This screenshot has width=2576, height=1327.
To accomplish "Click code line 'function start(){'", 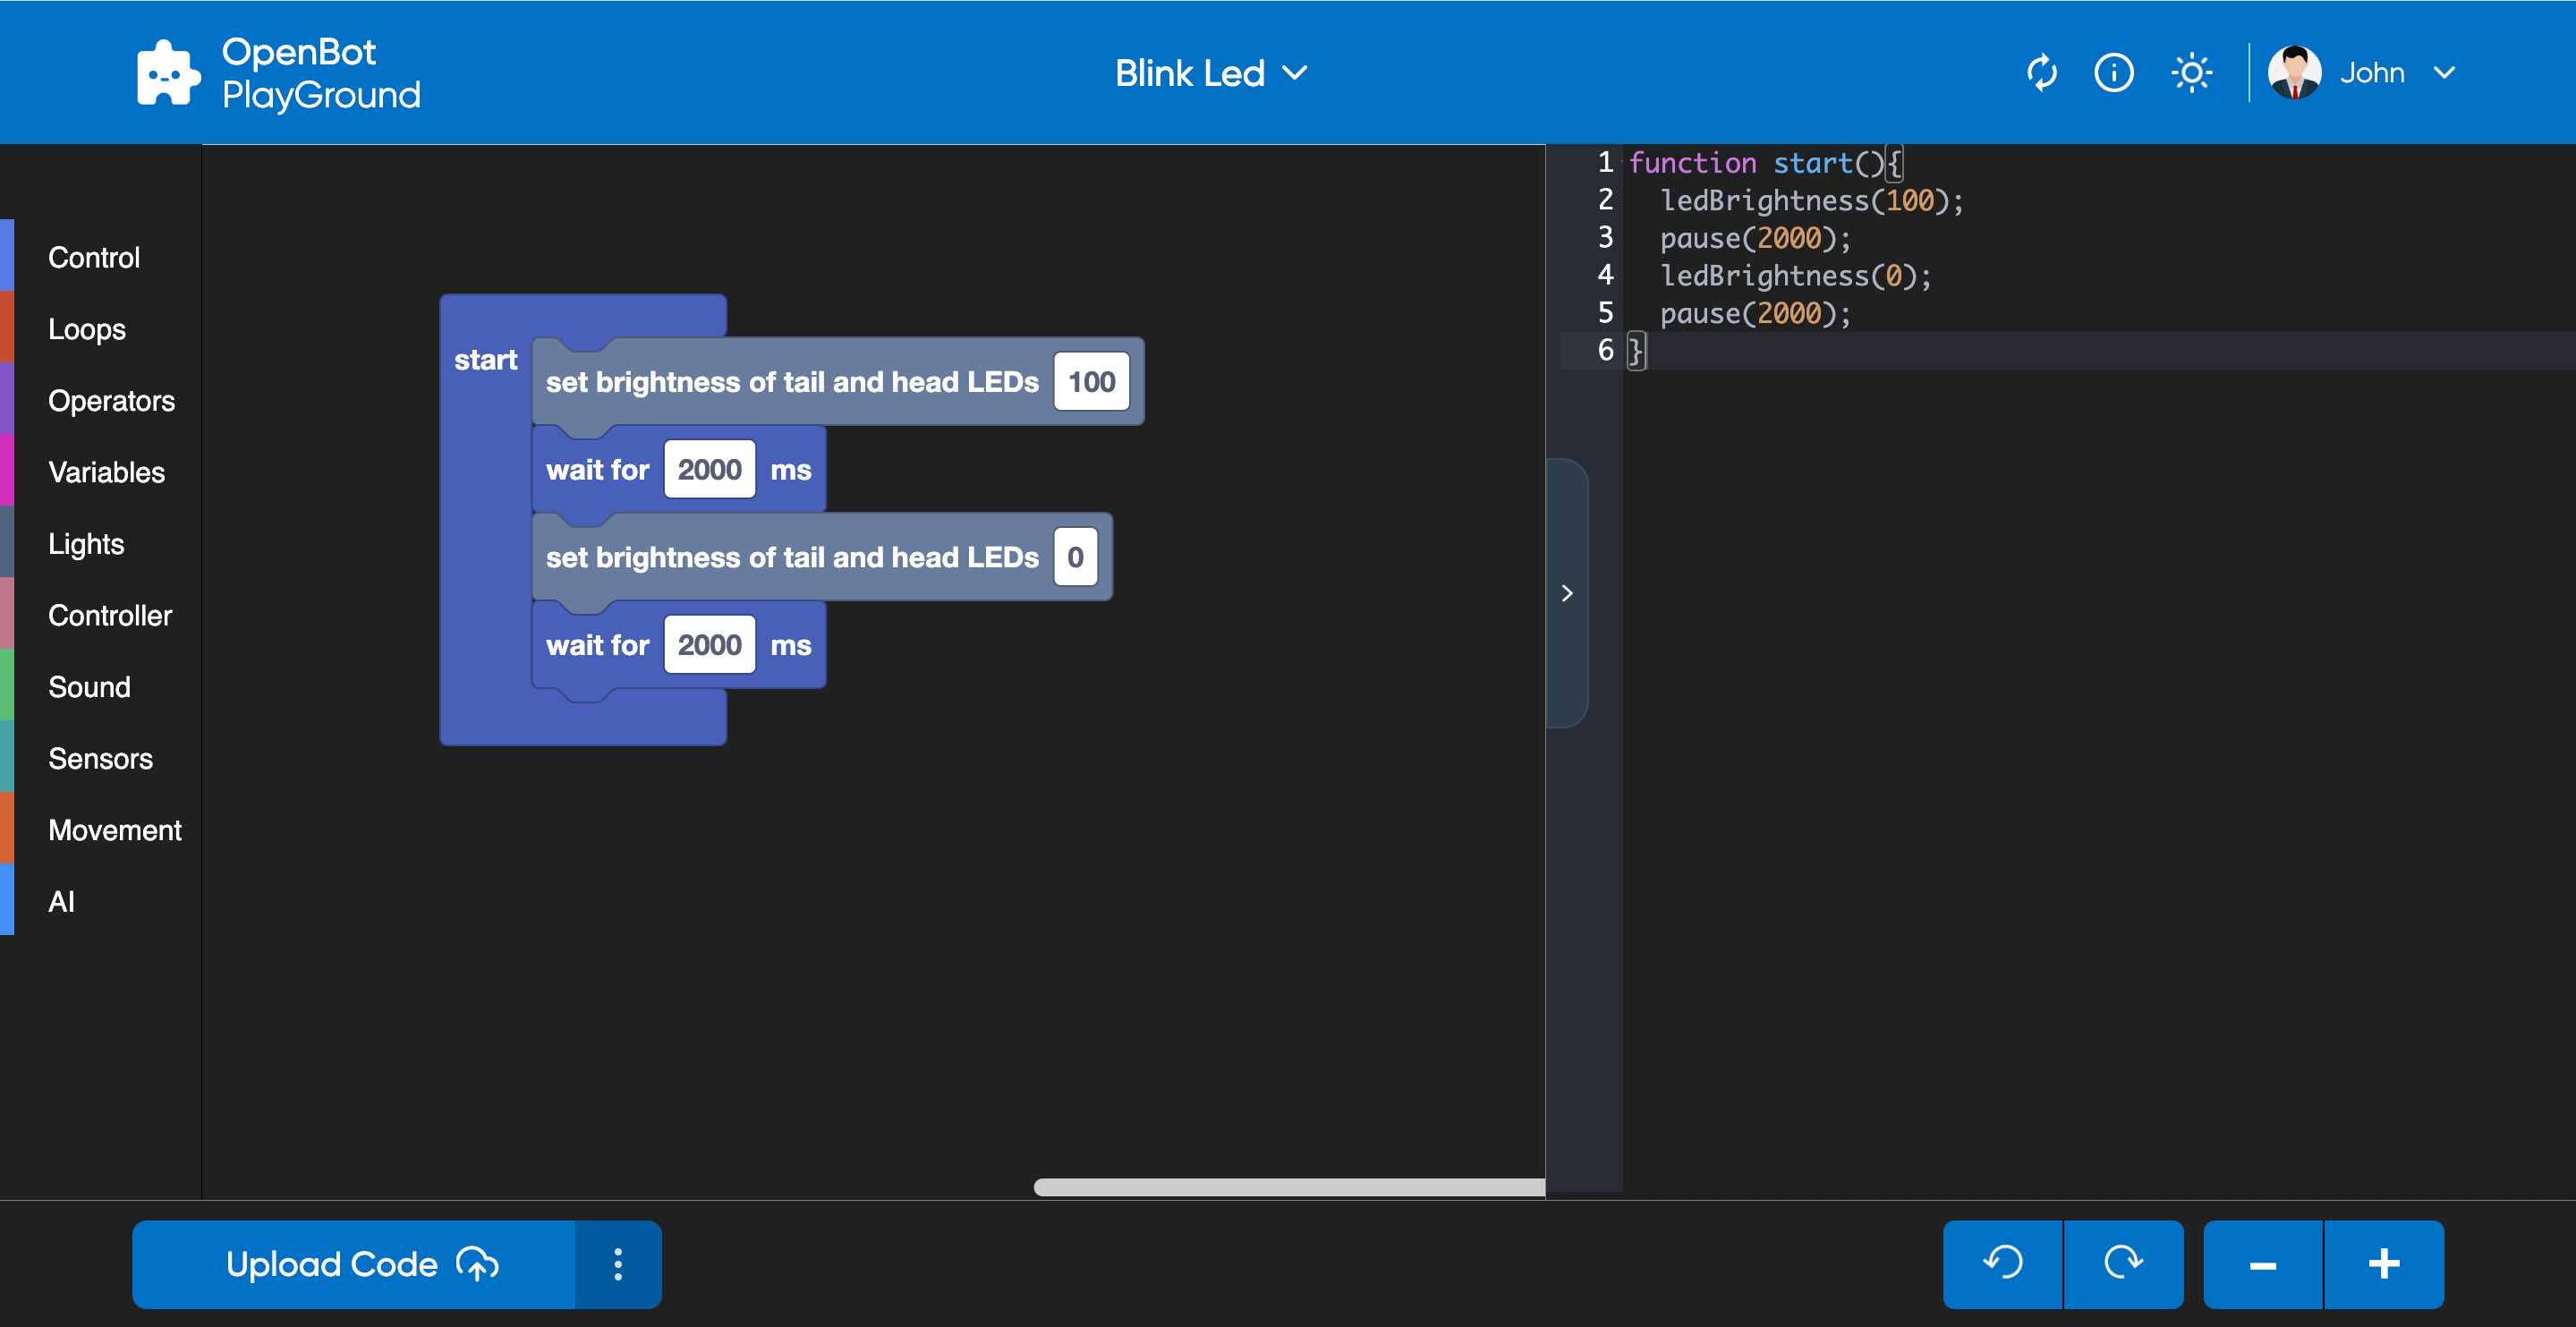I will pos(1765,163).
